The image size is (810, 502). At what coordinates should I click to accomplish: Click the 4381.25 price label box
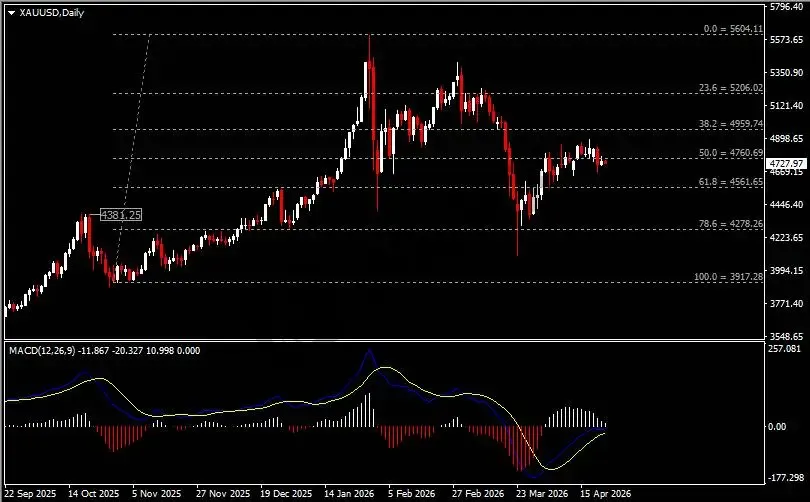click(x=120, y=215)
